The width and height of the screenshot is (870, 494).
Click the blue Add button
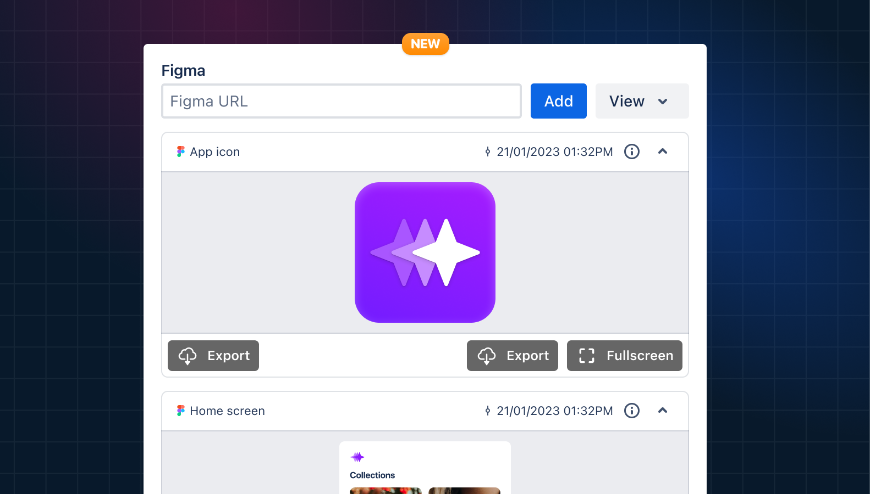coord(558,101)
